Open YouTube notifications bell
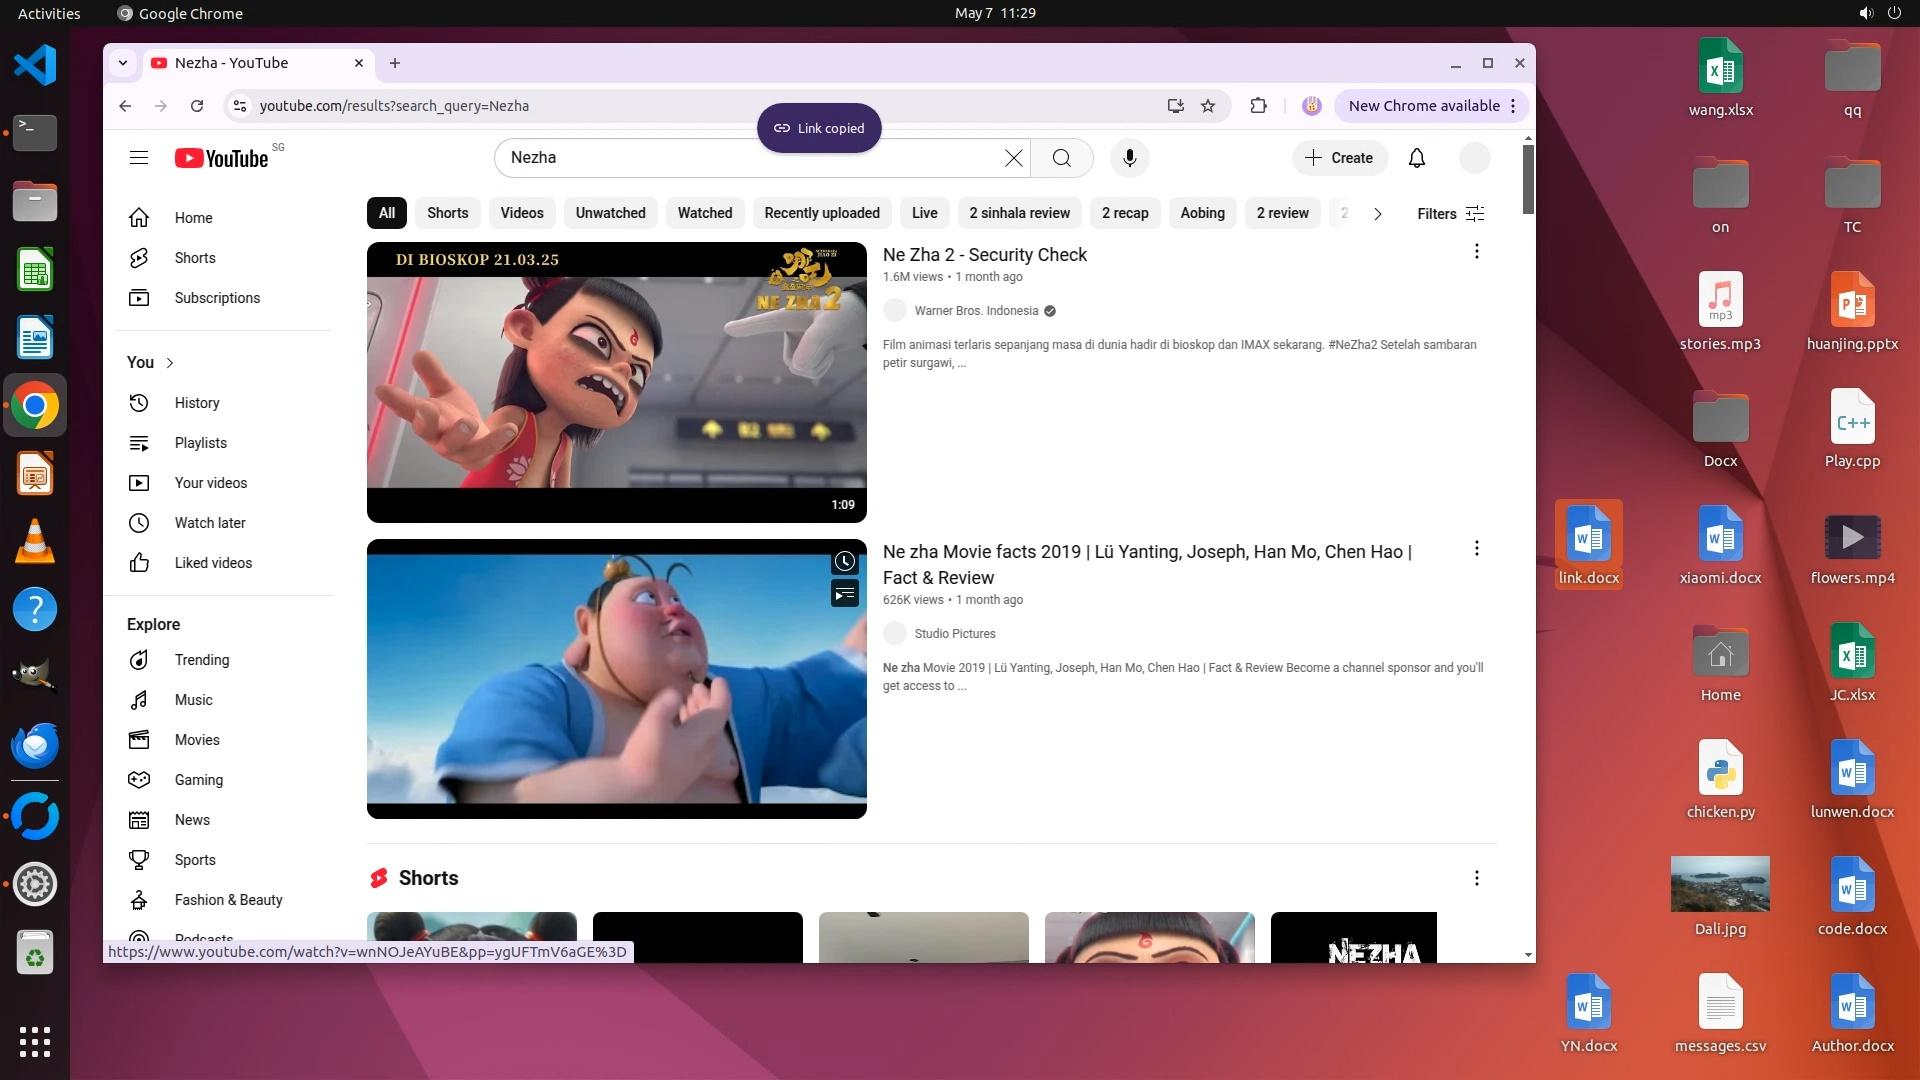1920x1080 pixels. 1416,158
